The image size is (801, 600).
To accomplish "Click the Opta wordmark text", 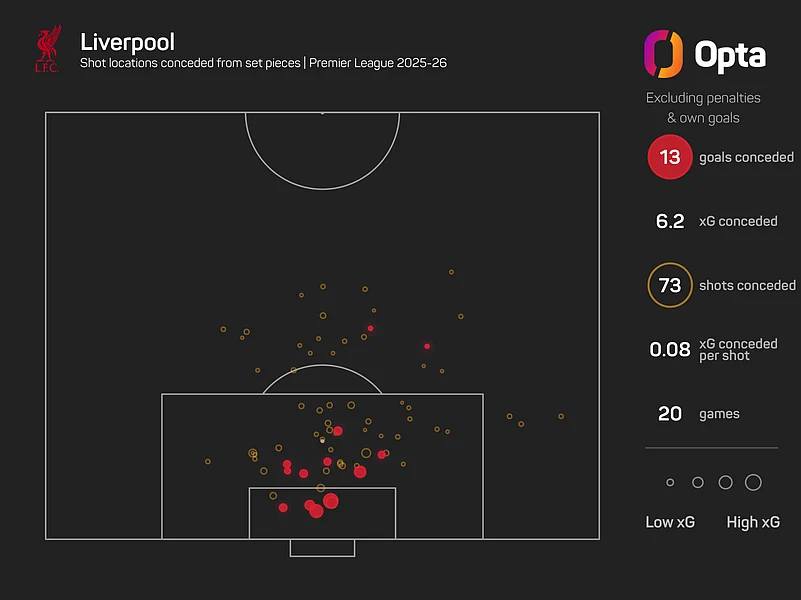I will (729, 54).
